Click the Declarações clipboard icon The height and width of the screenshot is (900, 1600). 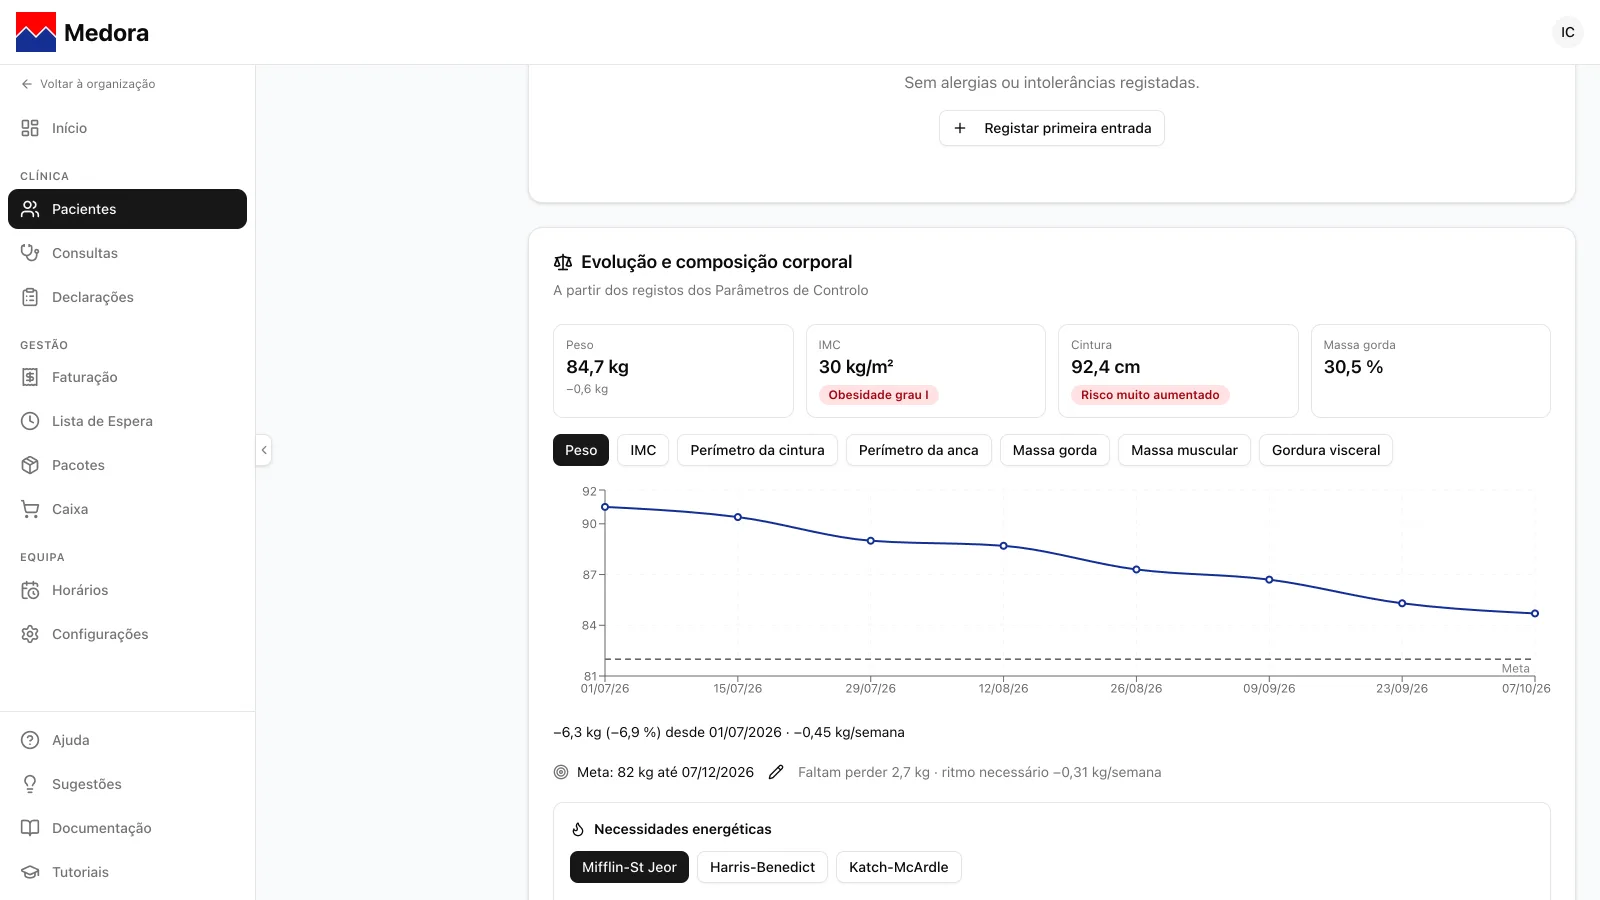30,297
